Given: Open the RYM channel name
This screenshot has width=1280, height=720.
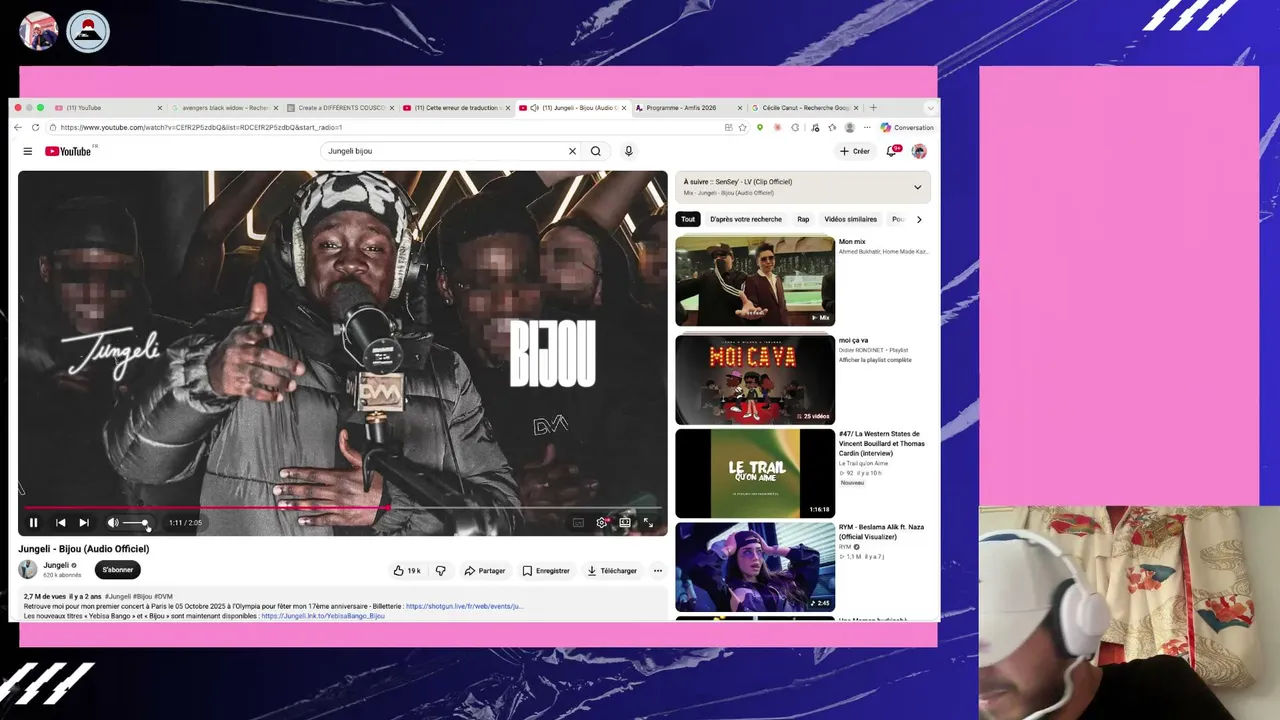Looking at the screenshot, I should click(x=845, y=547).
